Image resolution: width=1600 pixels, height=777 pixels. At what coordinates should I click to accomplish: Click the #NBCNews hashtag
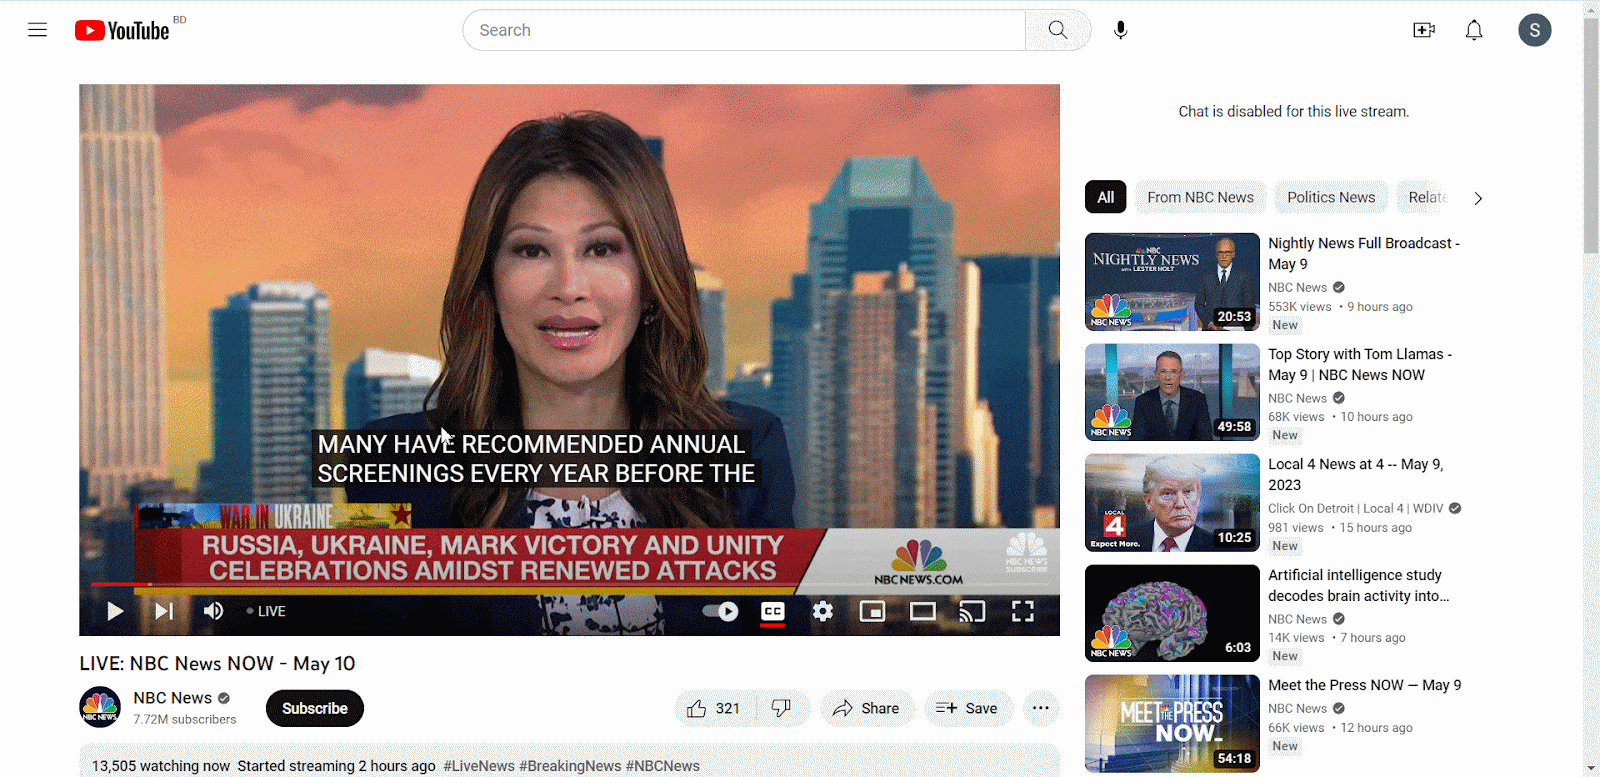point(663,766)
